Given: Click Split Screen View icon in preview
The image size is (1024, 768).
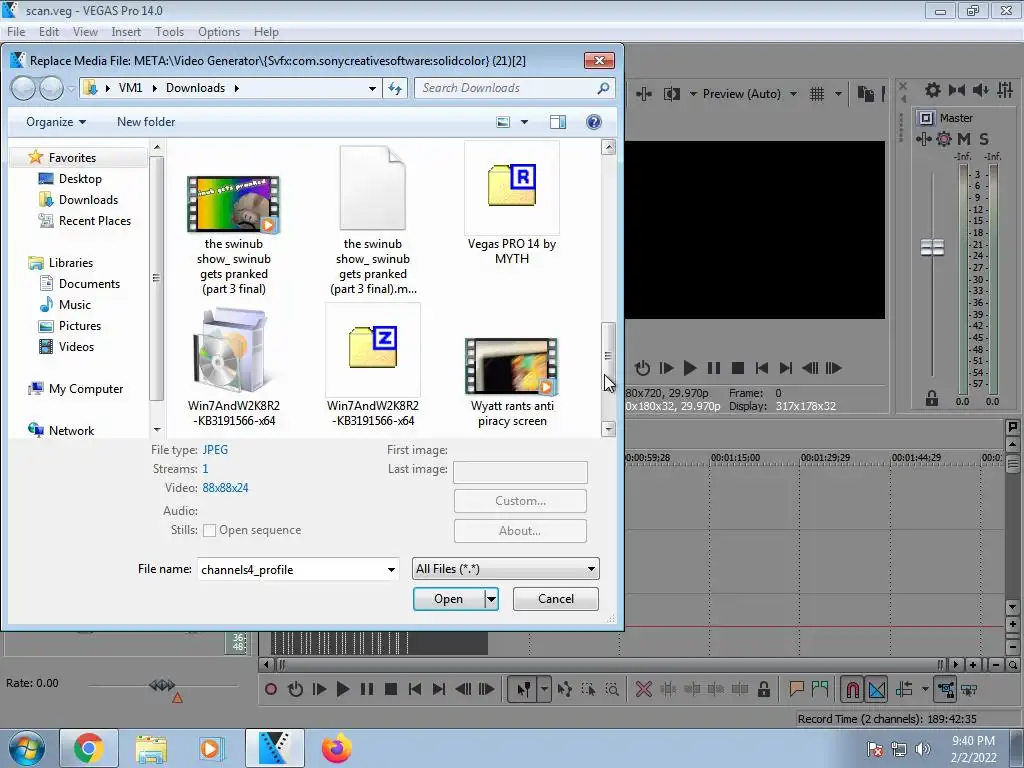Looking at the screenshot, I should point(672,94).
